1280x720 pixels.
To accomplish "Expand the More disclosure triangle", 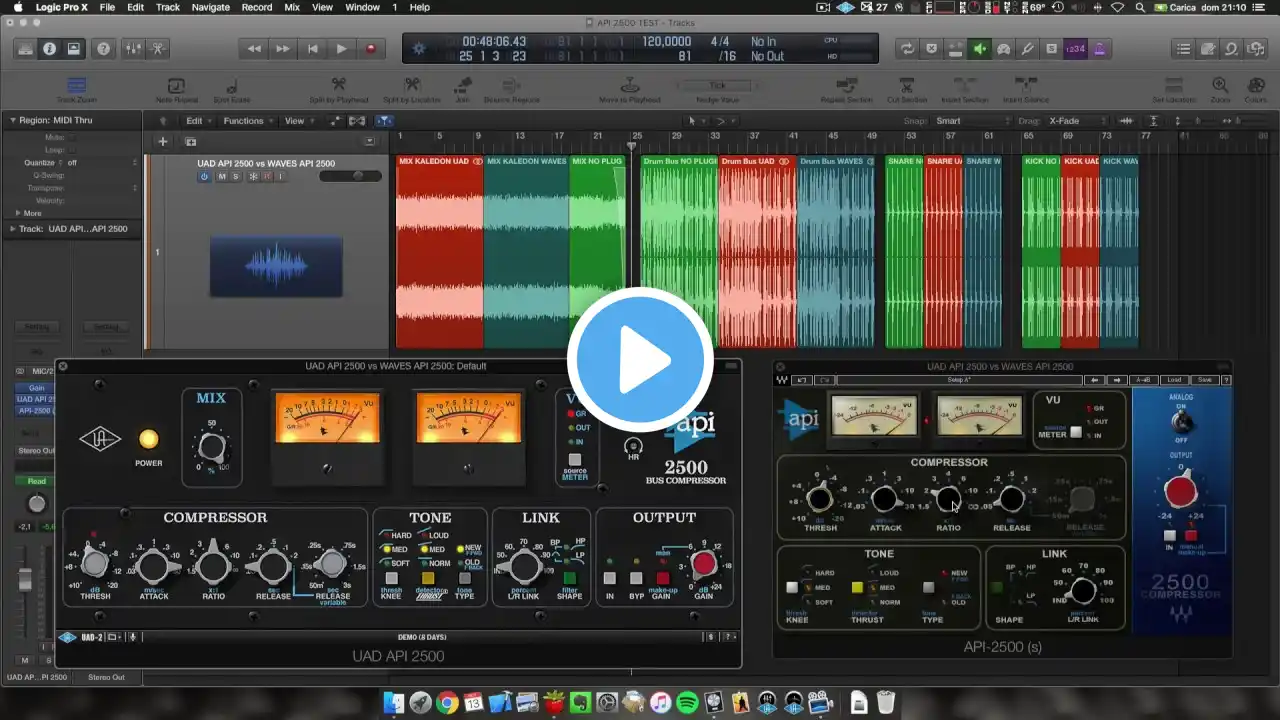I will tap(18, 213).
